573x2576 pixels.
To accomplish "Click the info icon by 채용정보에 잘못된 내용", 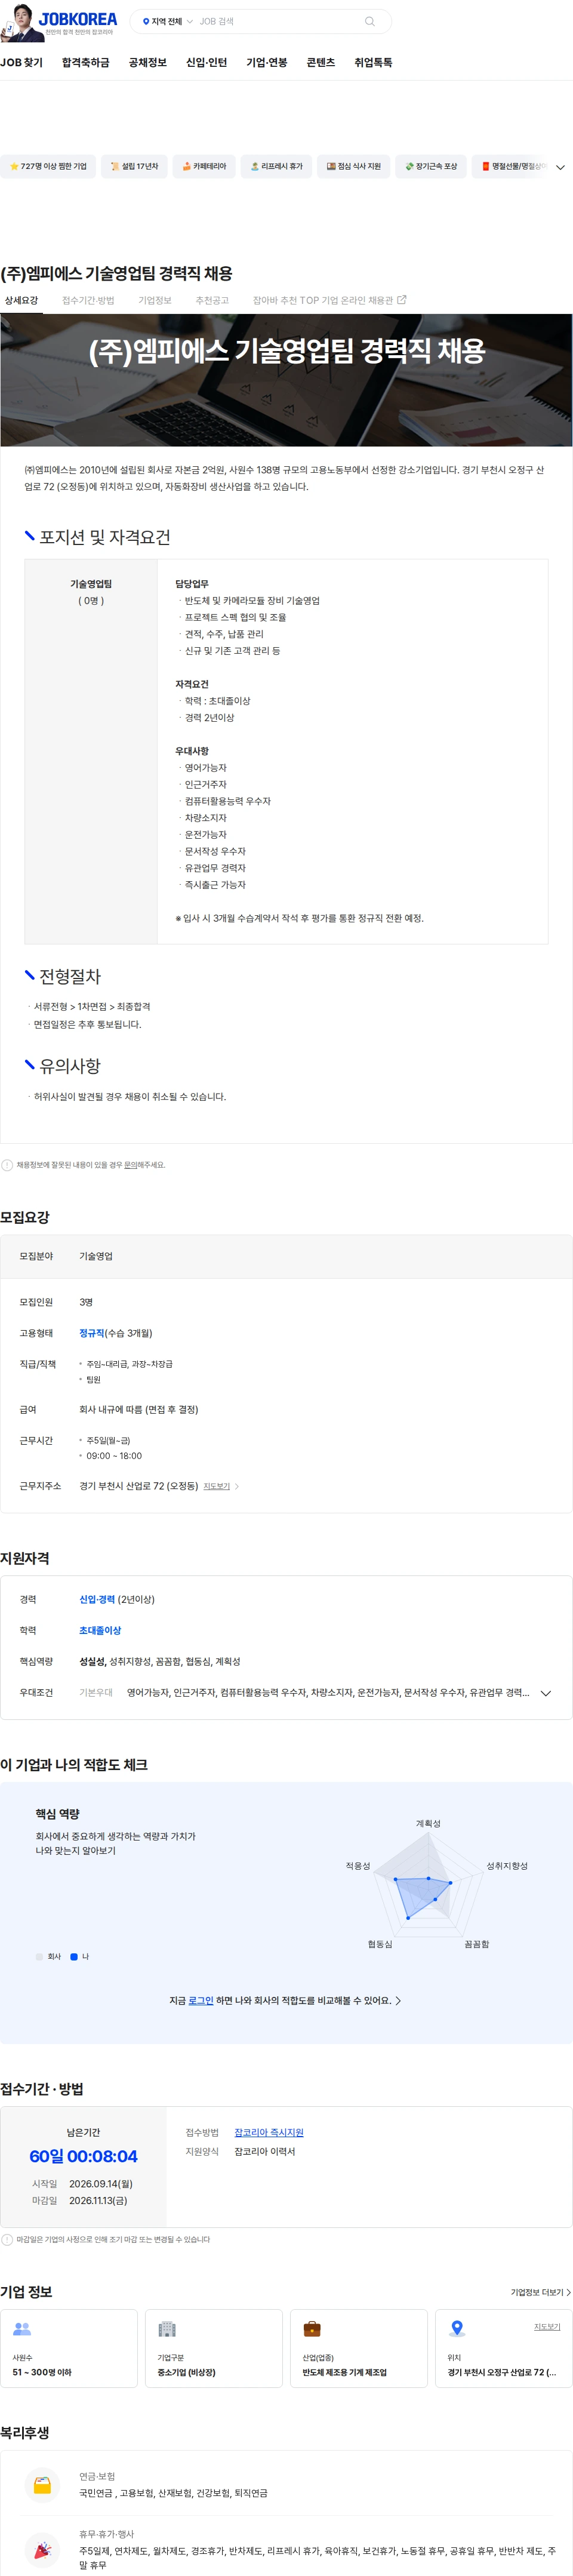I will [7, 1164].
